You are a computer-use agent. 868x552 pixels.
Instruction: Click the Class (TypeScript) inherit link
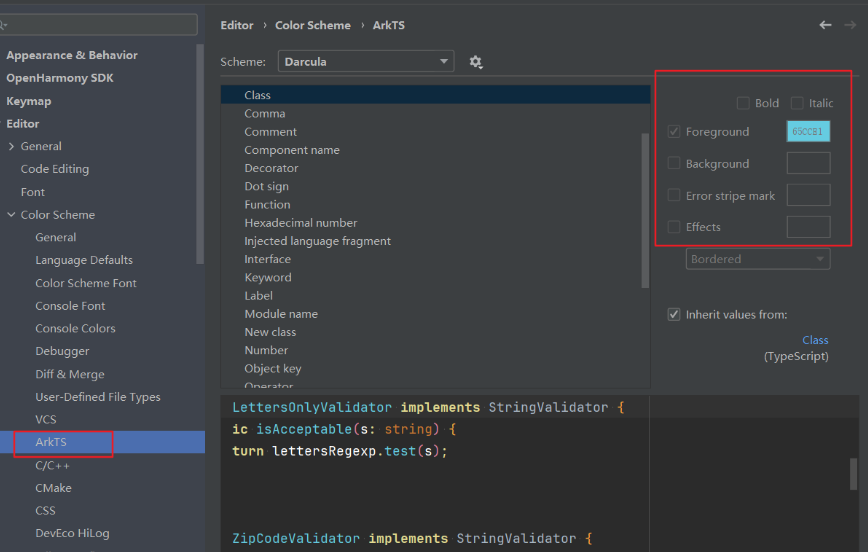[x=815, y=340]
